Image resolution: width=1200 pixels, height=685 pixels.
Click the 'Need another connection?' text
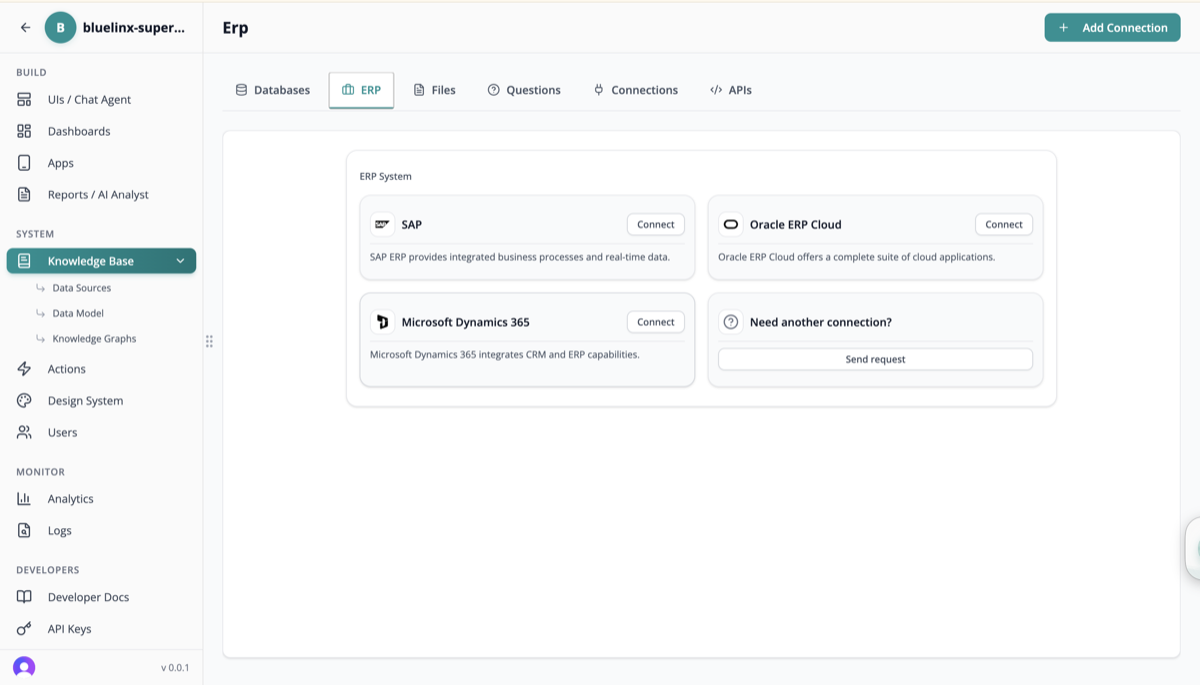[821, 322]
